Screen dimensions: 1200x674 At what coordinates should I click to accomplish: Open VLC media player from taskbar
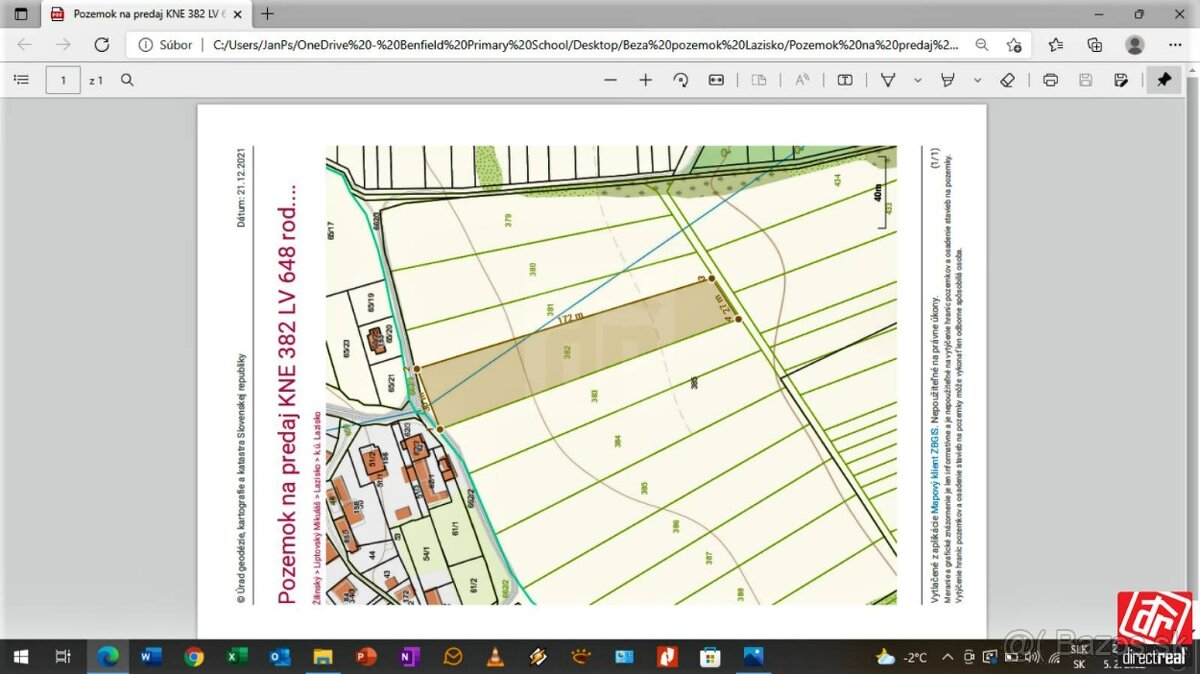pyautogui.click(x=495, y=657)
